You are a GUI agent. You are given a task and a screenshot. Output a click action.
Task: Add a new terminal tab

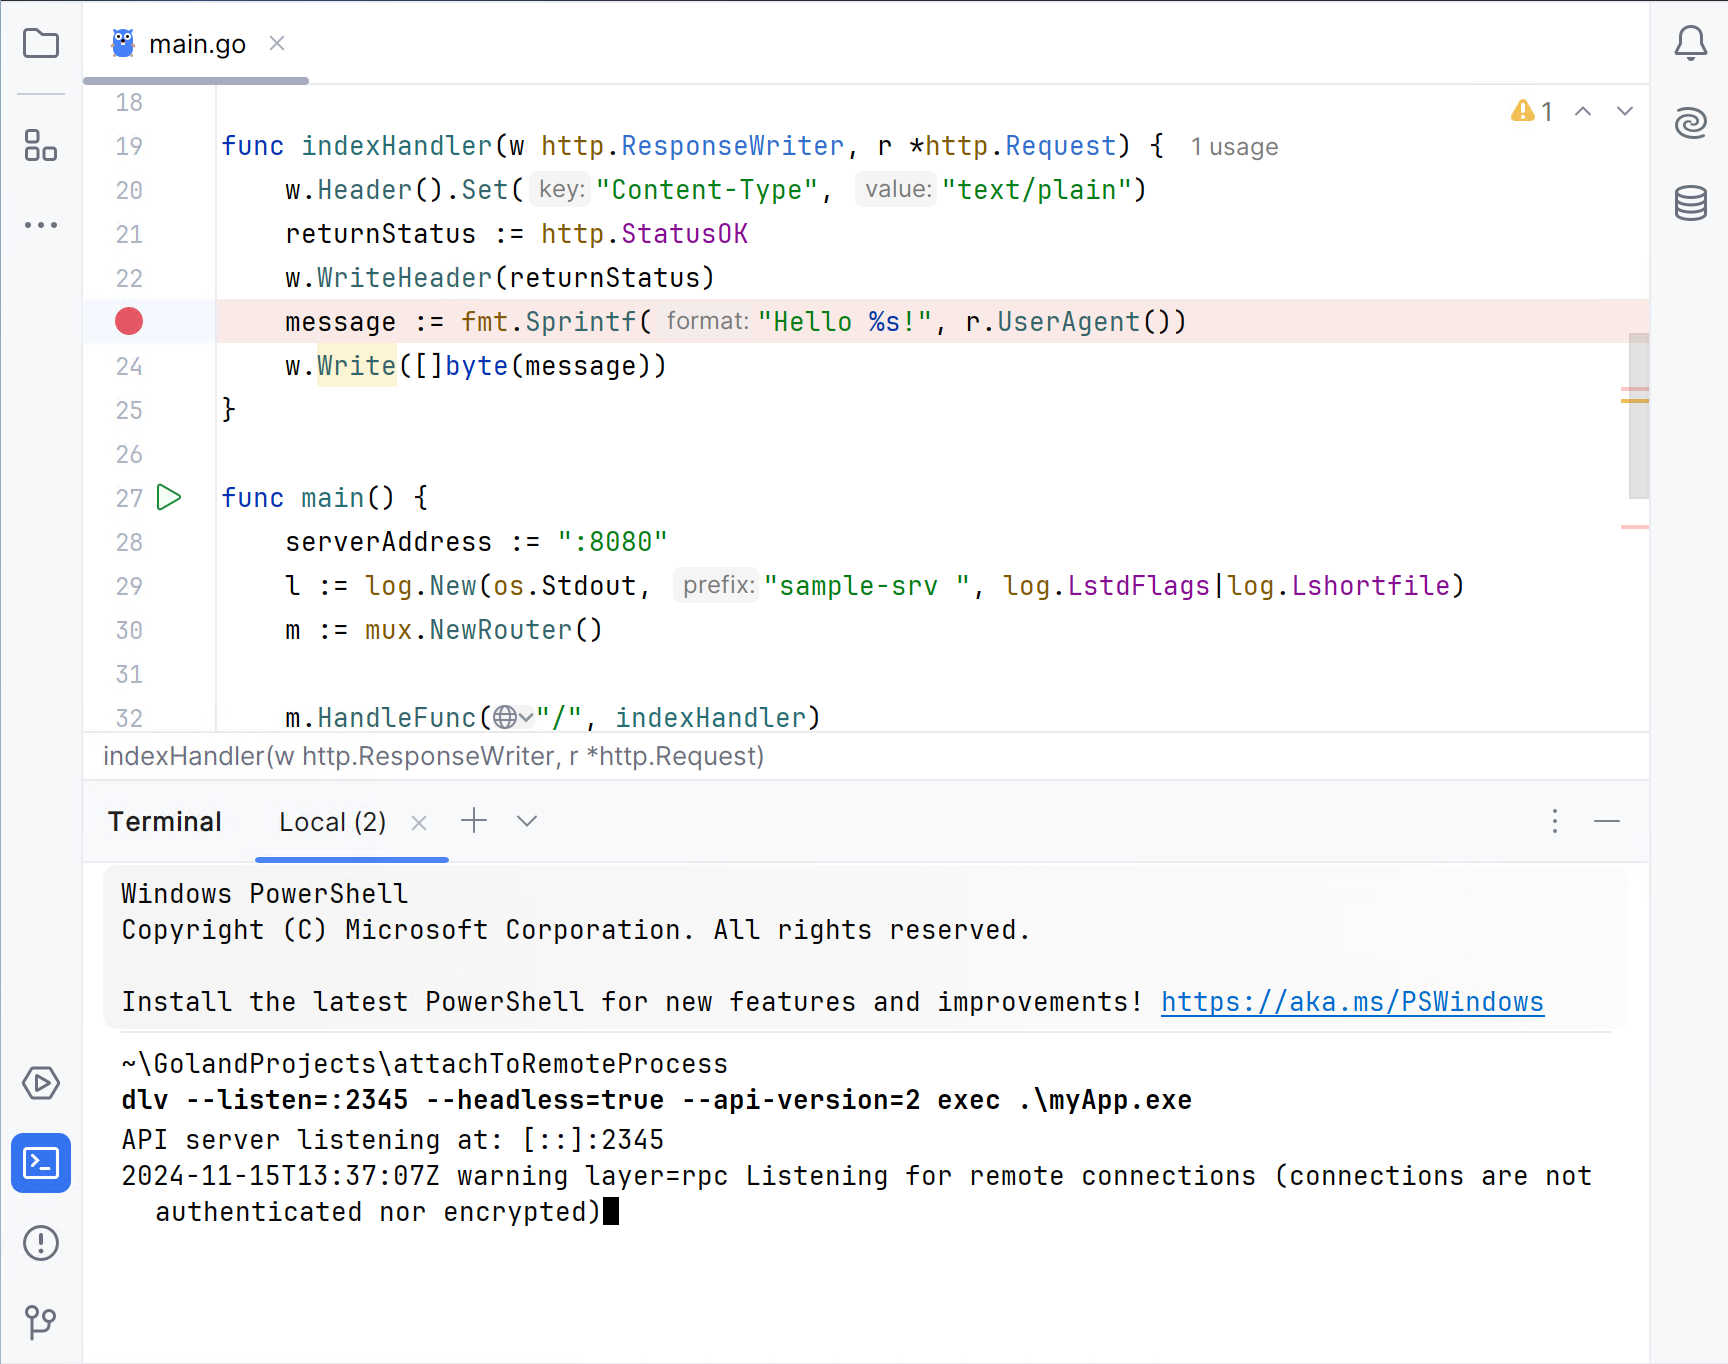474,822
